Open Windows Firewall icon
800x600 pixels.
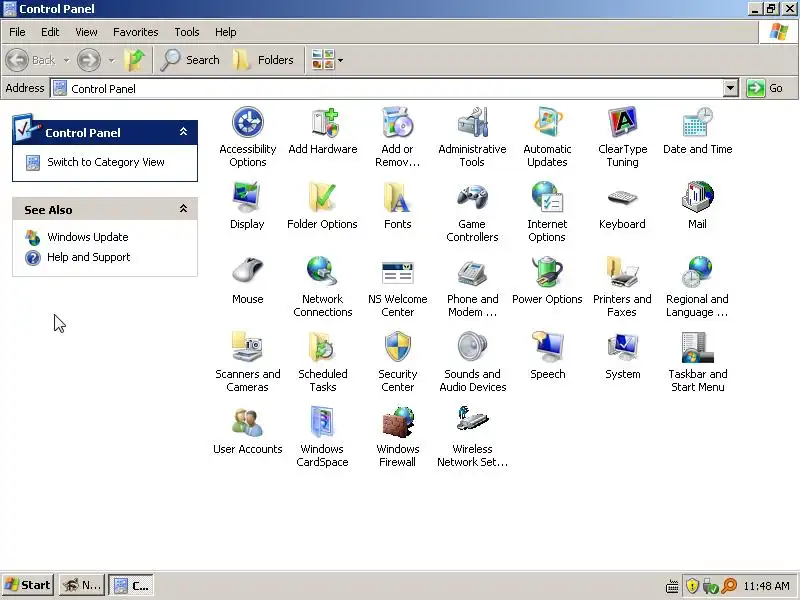pos(397,422)
